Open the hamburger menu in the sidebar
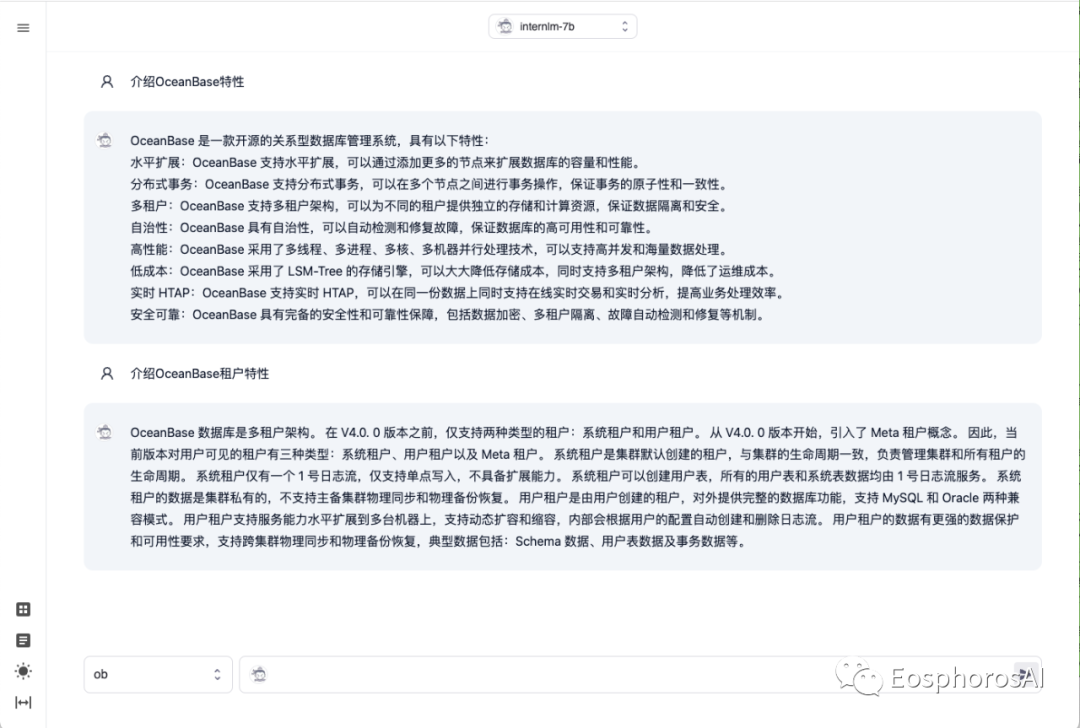Viewport: 1080px width, 728px height. (23, 28)
